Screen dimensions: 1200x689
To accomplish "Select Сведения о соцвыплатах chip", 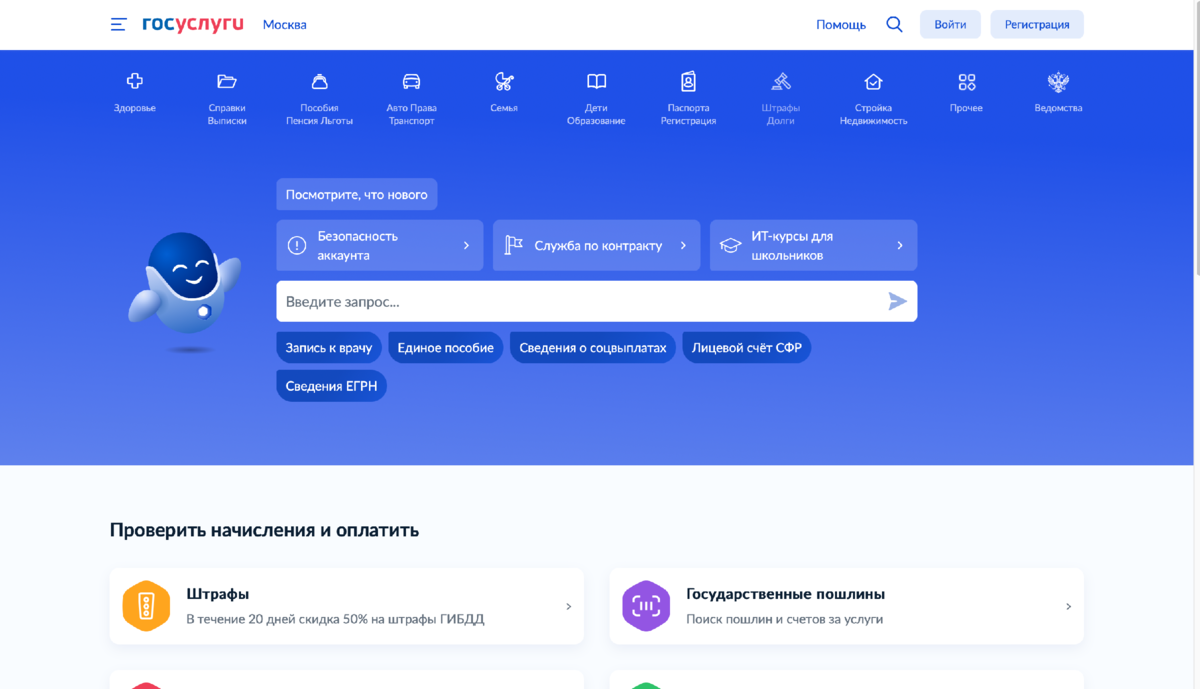I will click(x=593, y=347).
